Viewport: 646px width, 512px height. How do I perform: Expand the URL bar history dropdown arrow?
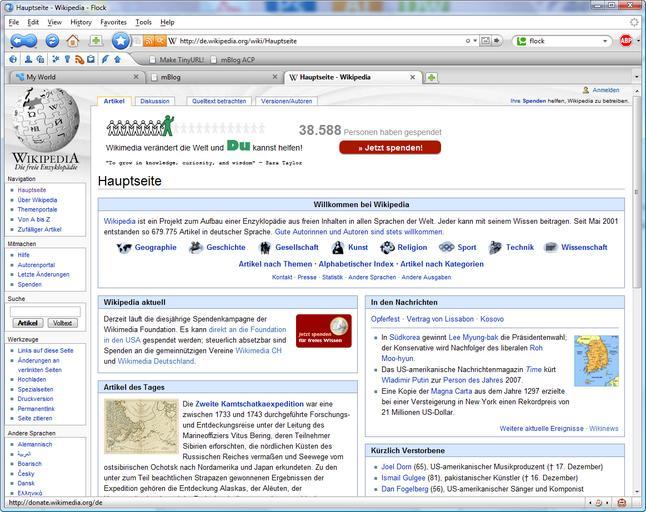(475, 41)
